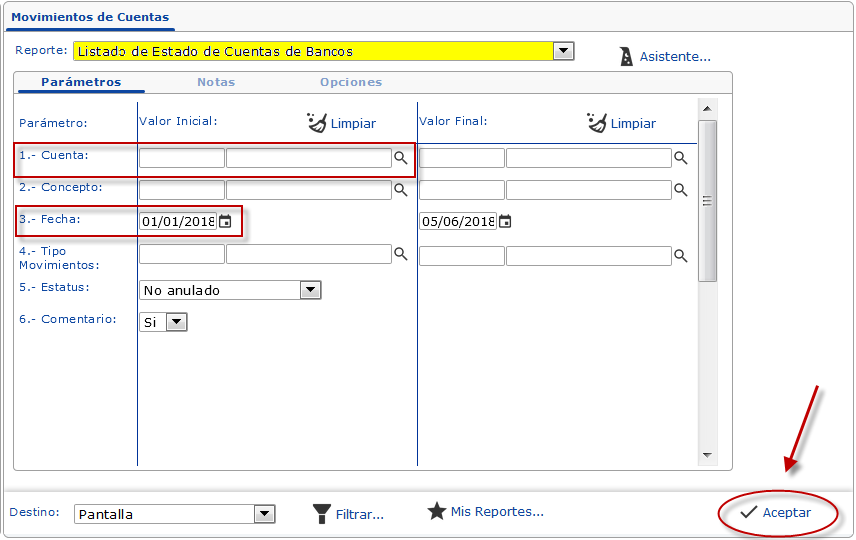Expand the Comentario 'Si' dropdown
Viewport: 856px width, 540px height.
click(176, 322)
